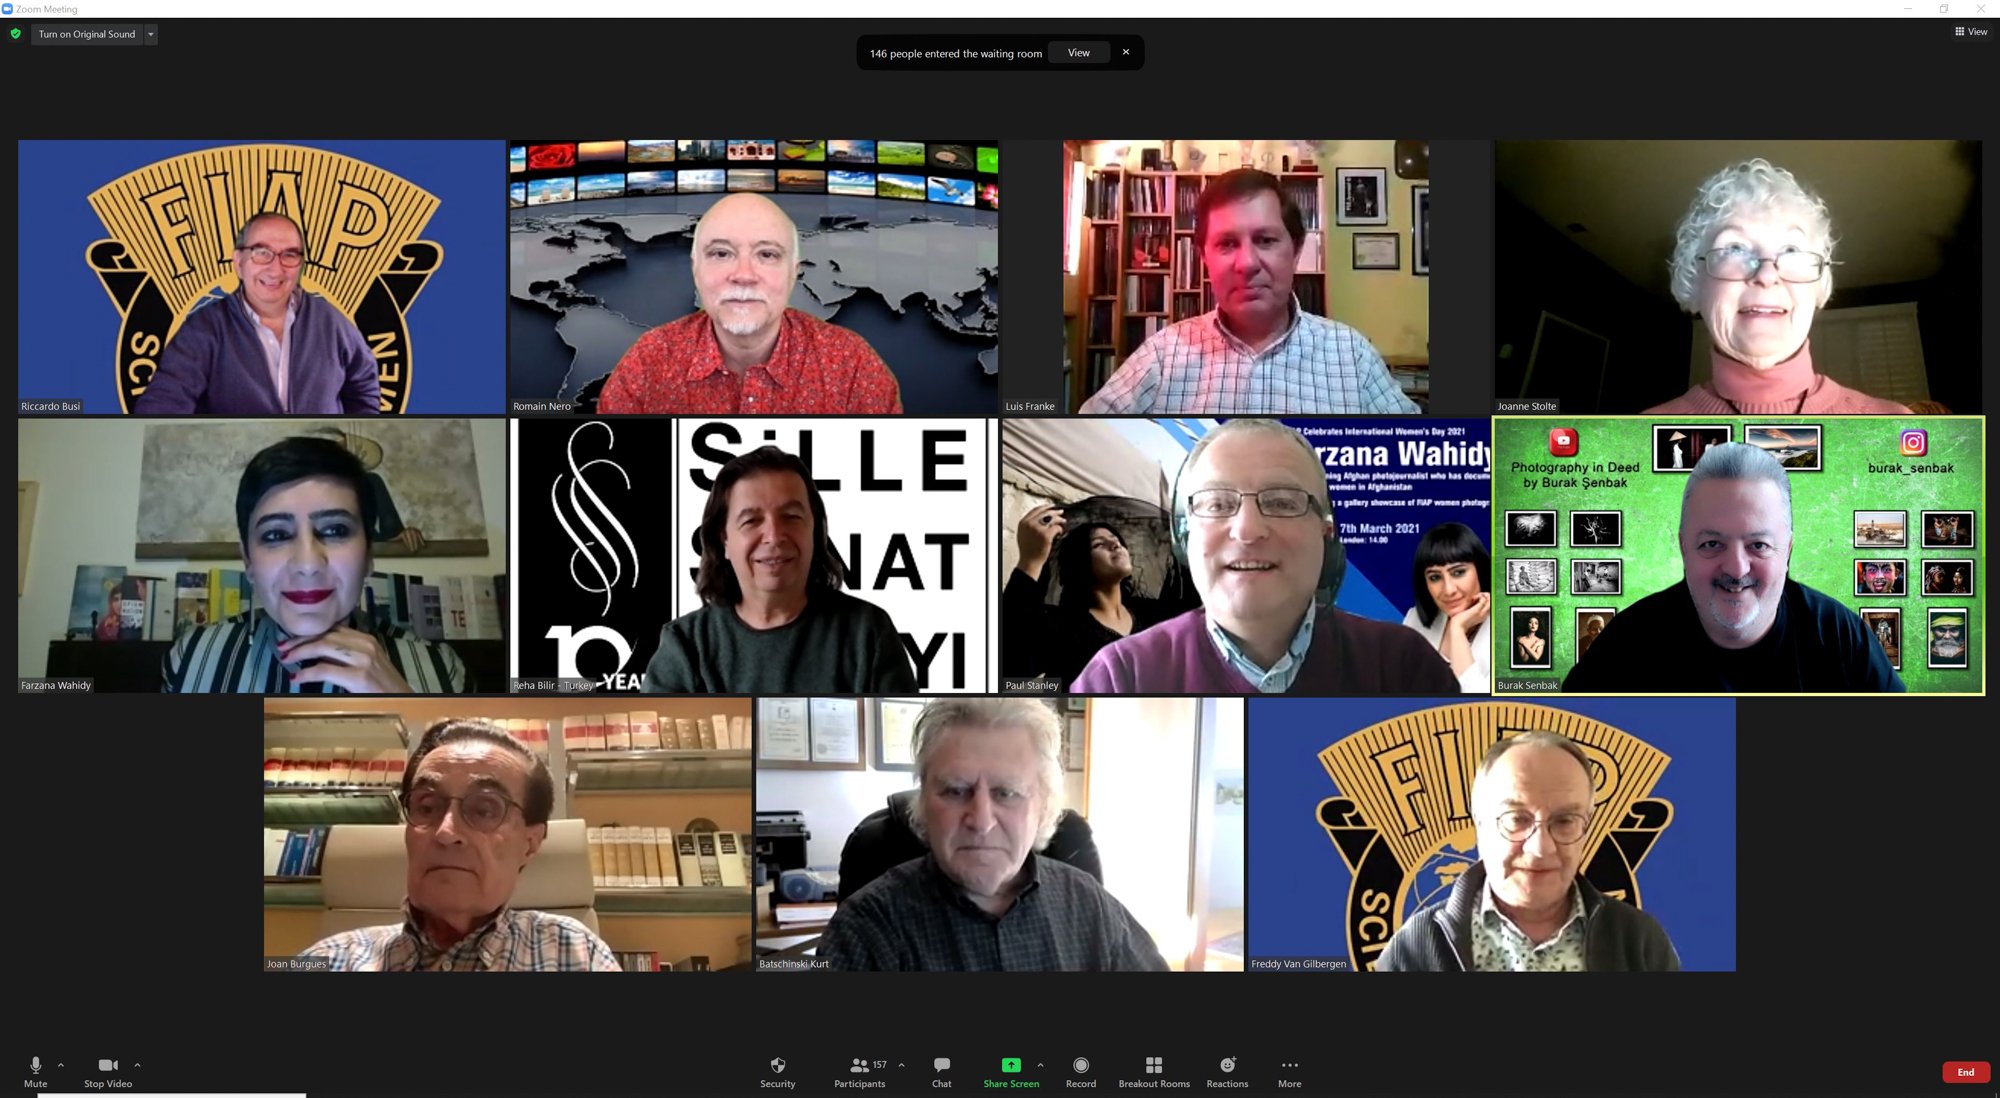Open the Participants panel
This screenshot has height=1098, width=2000.
(x=860, y=1071)
